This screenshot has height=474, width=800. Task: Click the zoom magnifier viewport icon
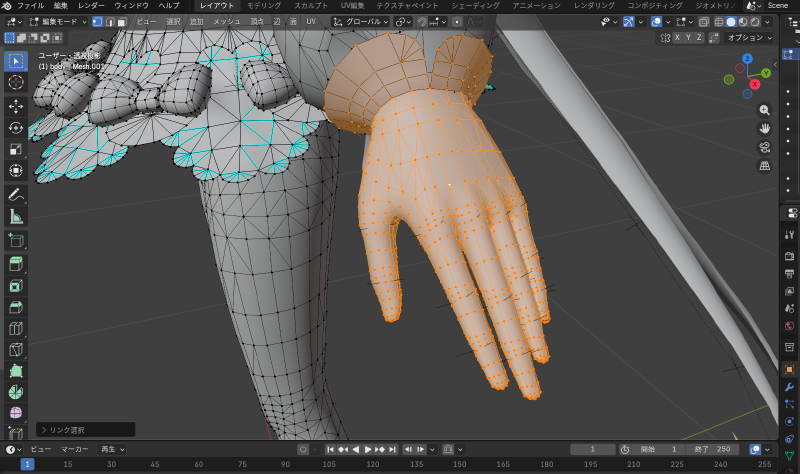(765, 110)
